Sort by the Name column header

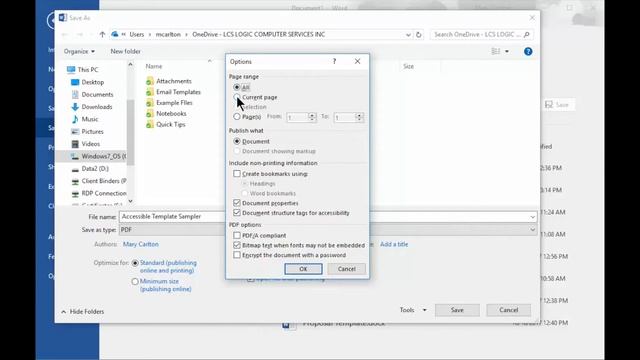(154, 66)
